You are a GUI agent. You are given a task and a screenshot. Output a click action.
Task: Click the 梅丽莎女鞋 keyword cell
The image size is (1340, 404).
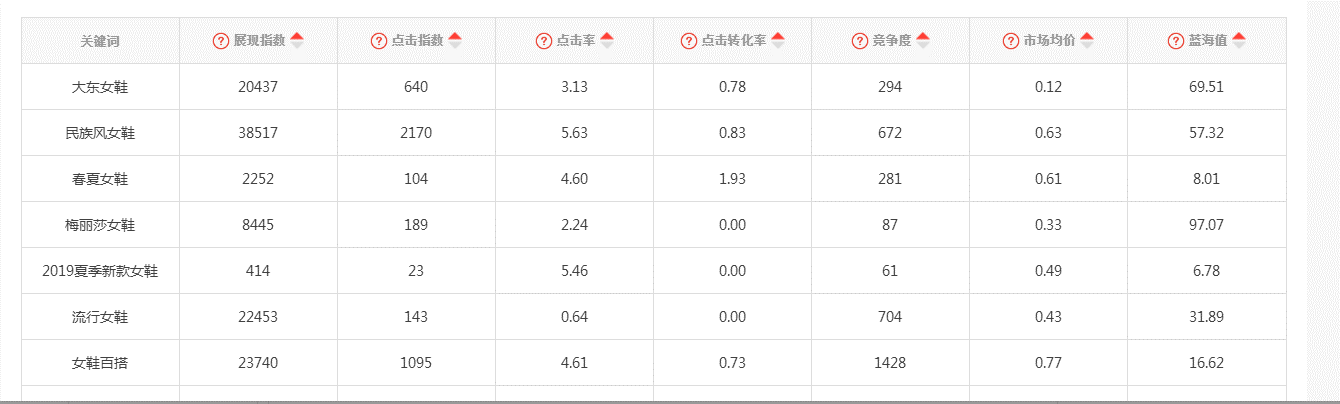pyautogui.click(x=100, y=225)
